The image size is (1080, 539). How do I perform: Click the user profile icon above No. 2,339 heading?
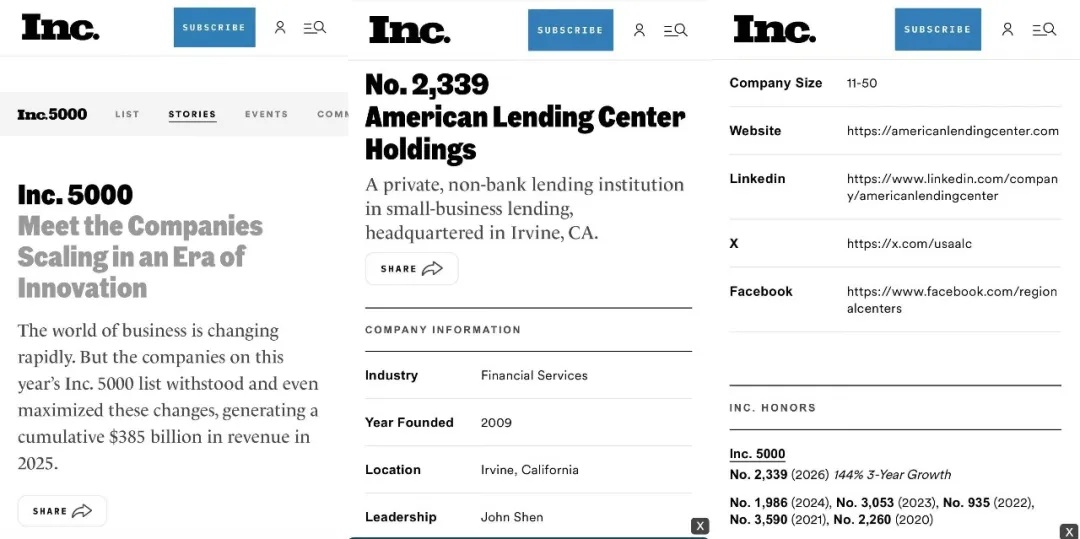coord(639,30)
